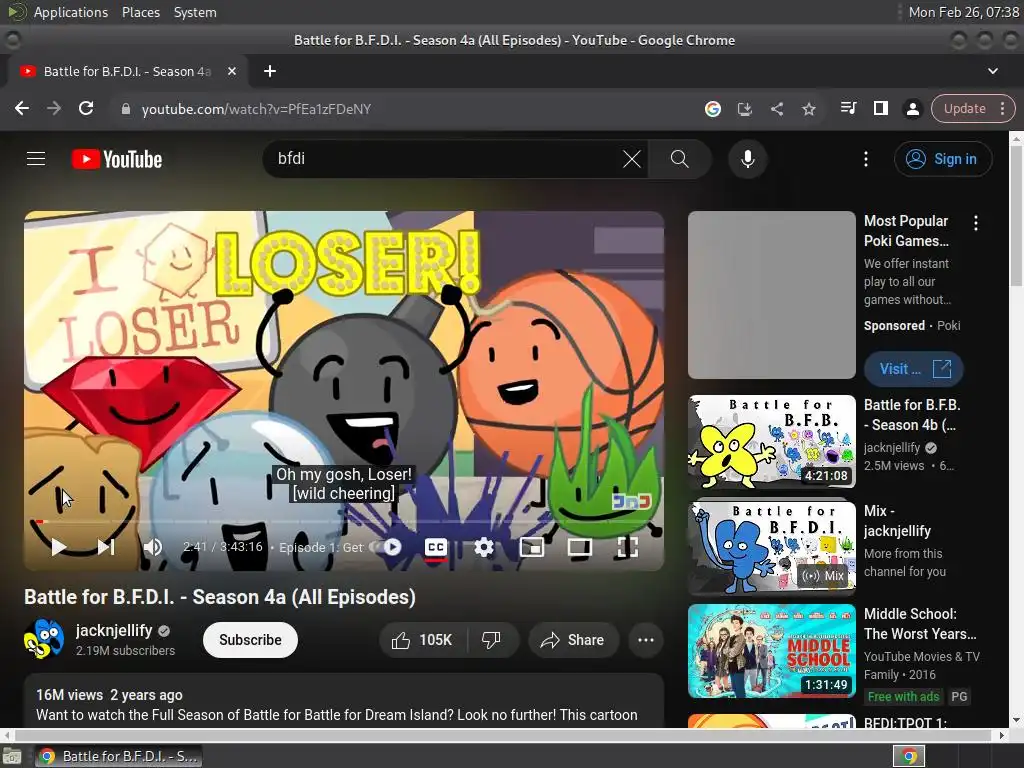Open jacknjellify channel avatar
Viewport: 1024px width, 768px height.
[x=44, y=639]
